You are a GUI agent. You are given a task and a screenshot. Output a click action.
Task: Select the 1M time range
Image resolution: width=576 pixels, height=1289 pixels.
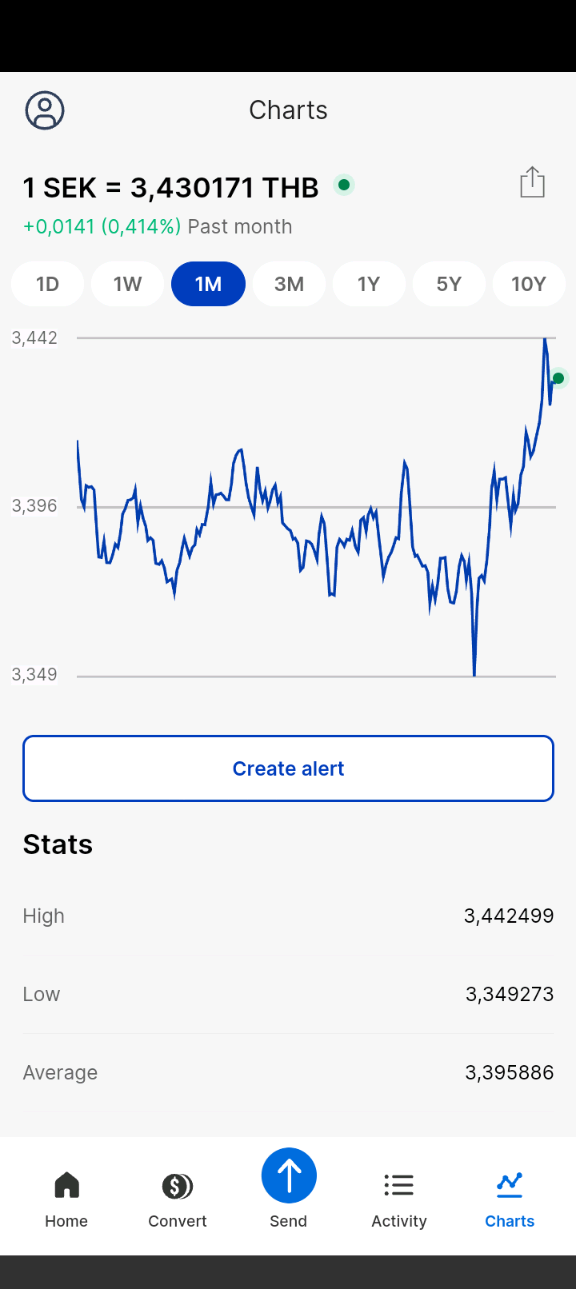tap(208, 284)
